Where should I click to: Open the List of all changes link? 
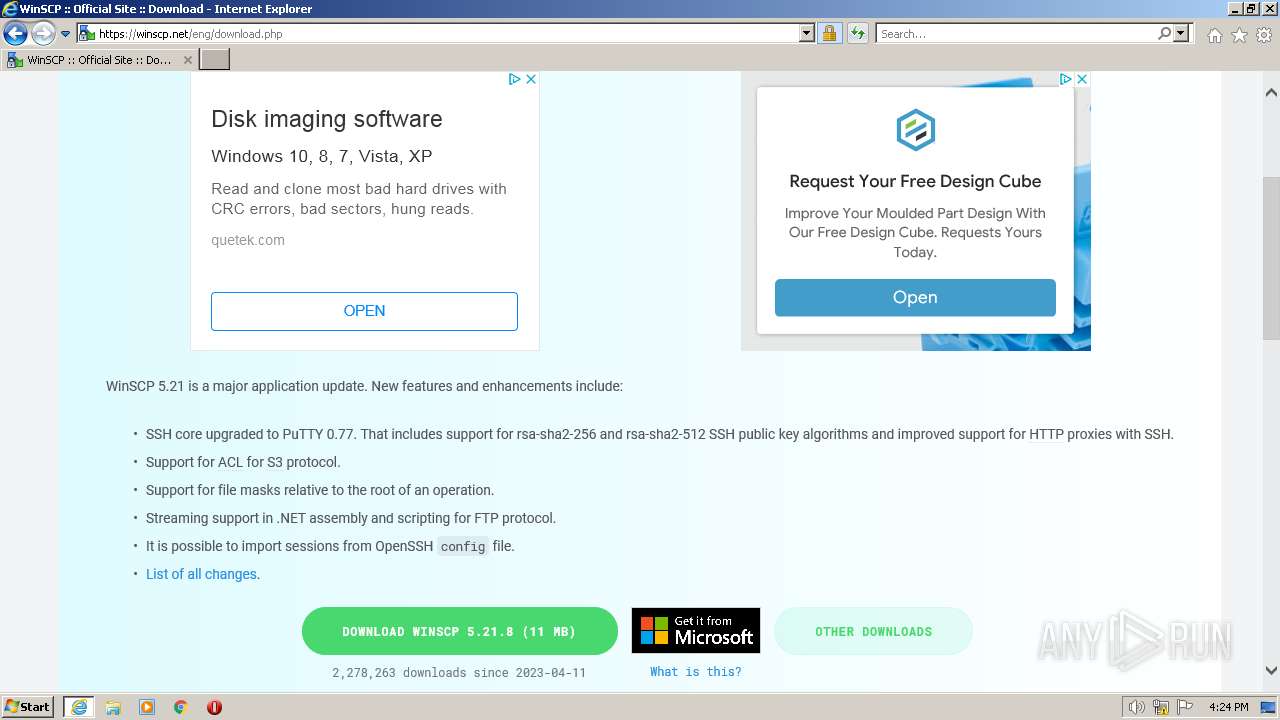click(x=203, y=574)
